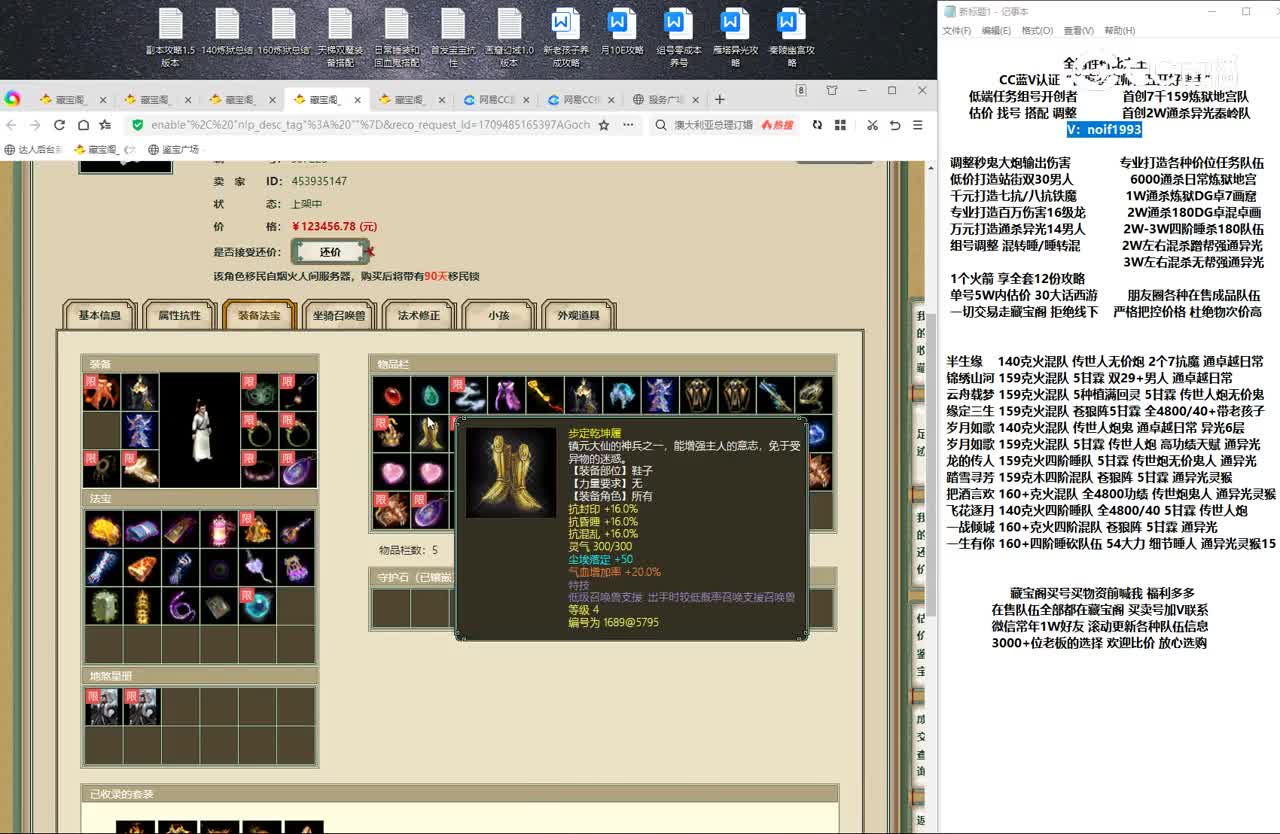The height and width of the screenshot is (834, 1280).
Task: Click the 热搜 hot search button
Action: tap(777, 125)
